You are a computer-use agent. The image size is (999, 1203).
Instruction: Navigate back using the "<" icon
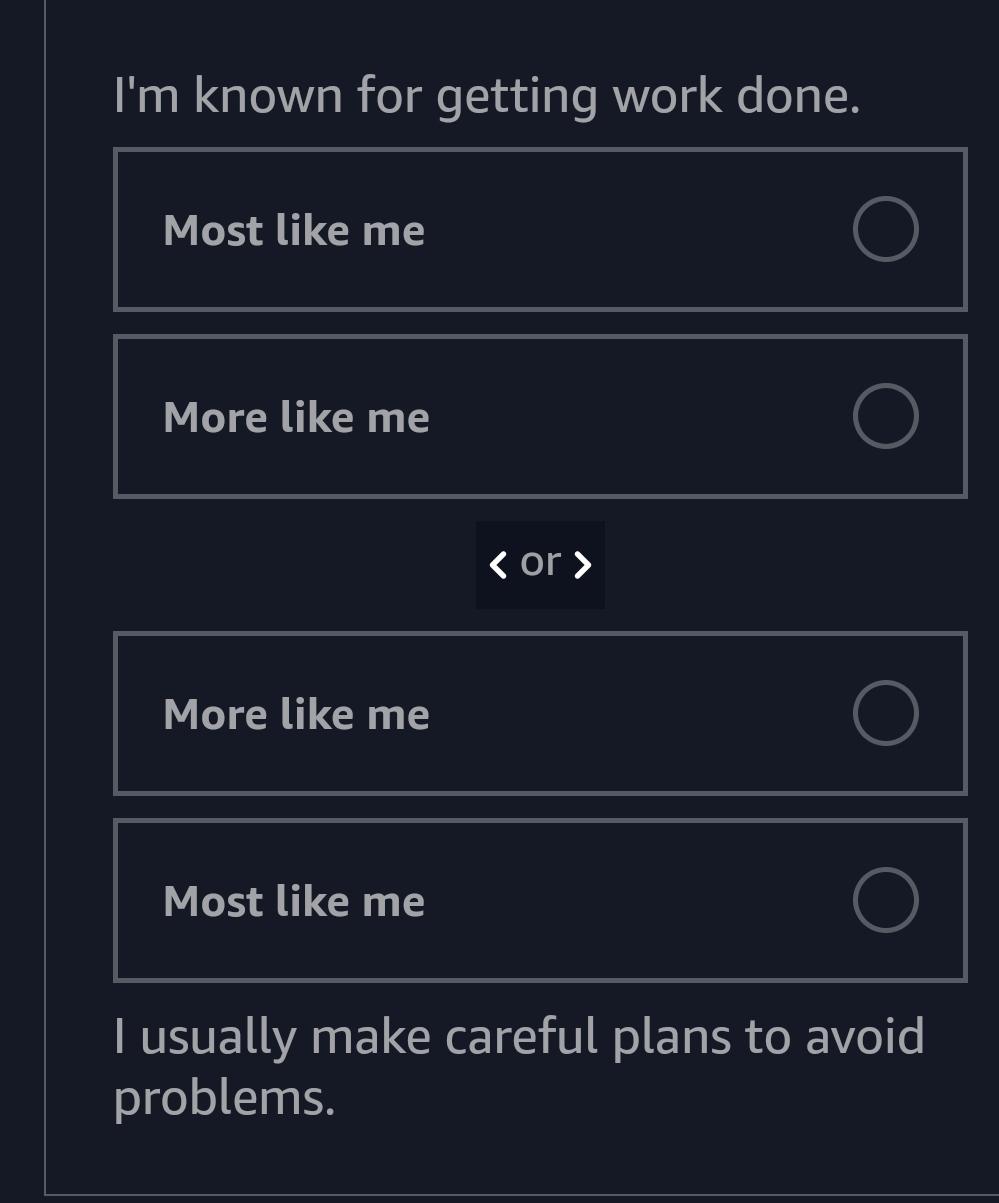tap(497, 564)
